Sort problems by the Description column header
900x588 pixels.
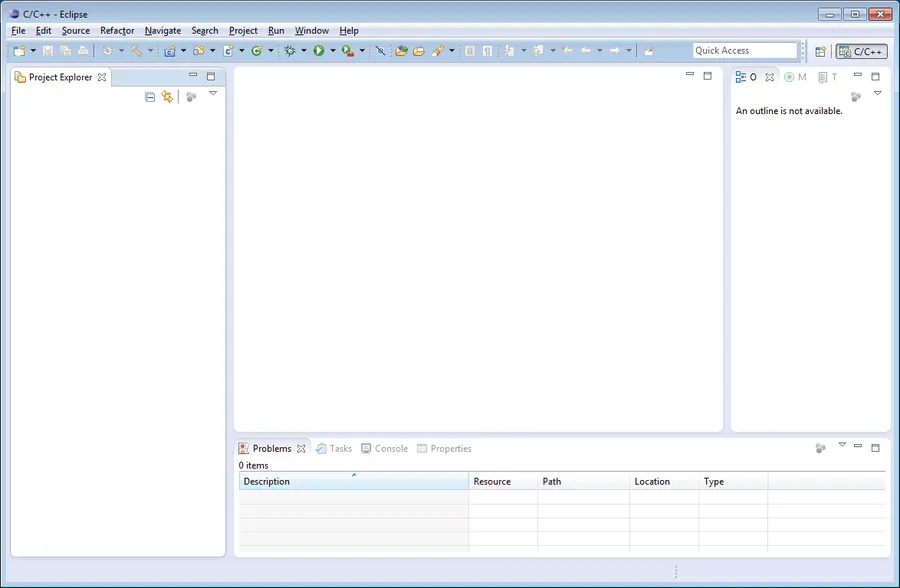click(354, 481)
